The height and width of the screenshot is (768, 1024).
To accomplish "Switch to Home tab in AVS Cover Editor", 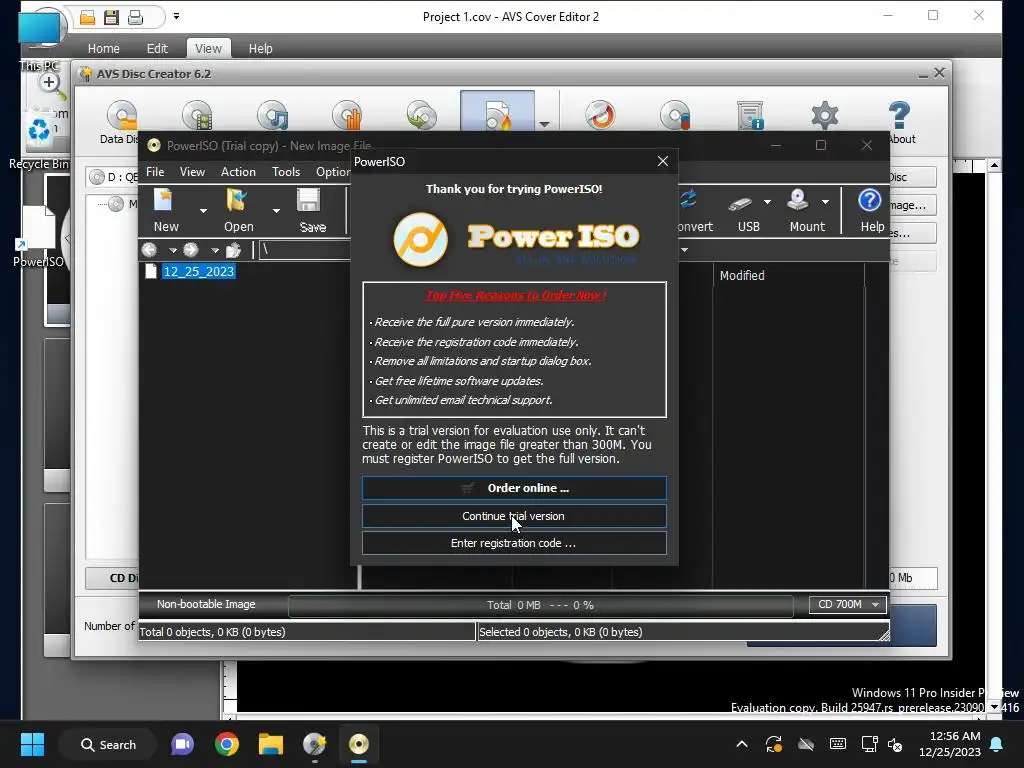I will pyautogui.click(x=103, y=48).
